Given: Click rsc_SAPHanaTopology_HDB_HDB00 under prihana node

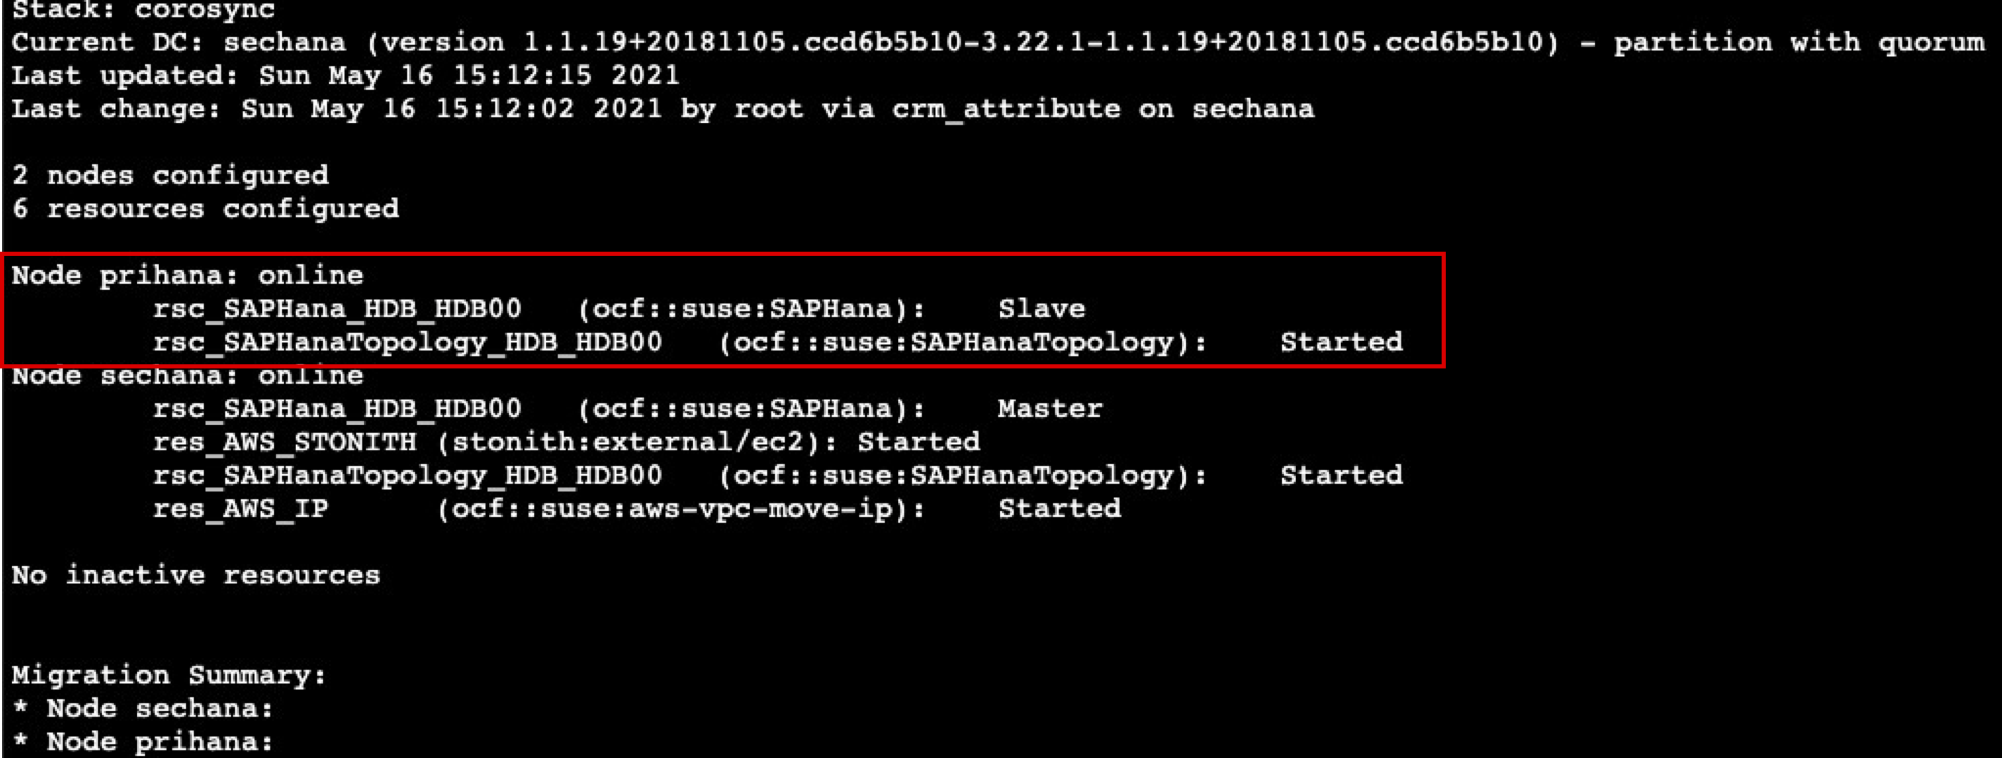Looking at the screenshot, I should [407, 343].
